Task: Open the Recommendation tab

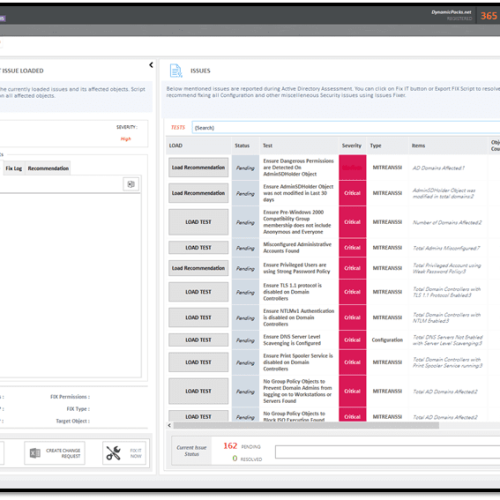Action: (48, 168)
